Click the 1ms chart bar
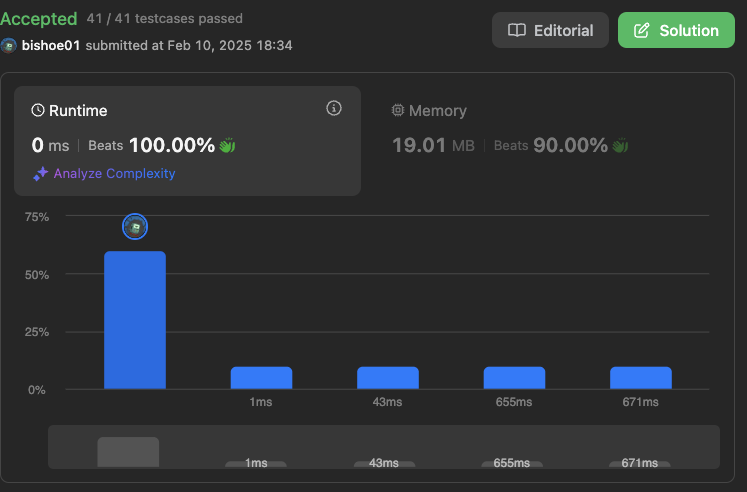This screenshot has width=747, height=492. [261, 378]
